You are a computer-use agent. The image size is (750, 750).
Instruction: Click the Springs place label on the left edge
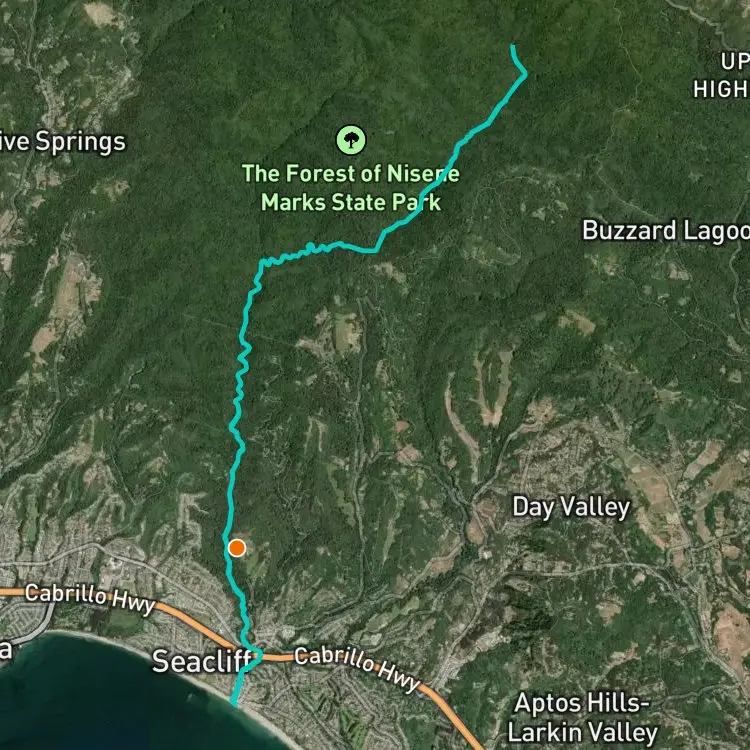point(63,142)
